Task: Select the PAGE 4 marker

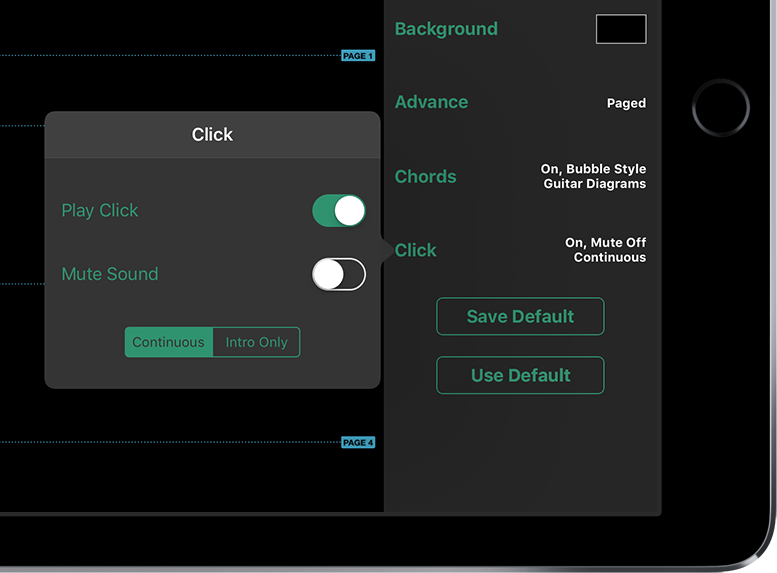Action: 358,442
